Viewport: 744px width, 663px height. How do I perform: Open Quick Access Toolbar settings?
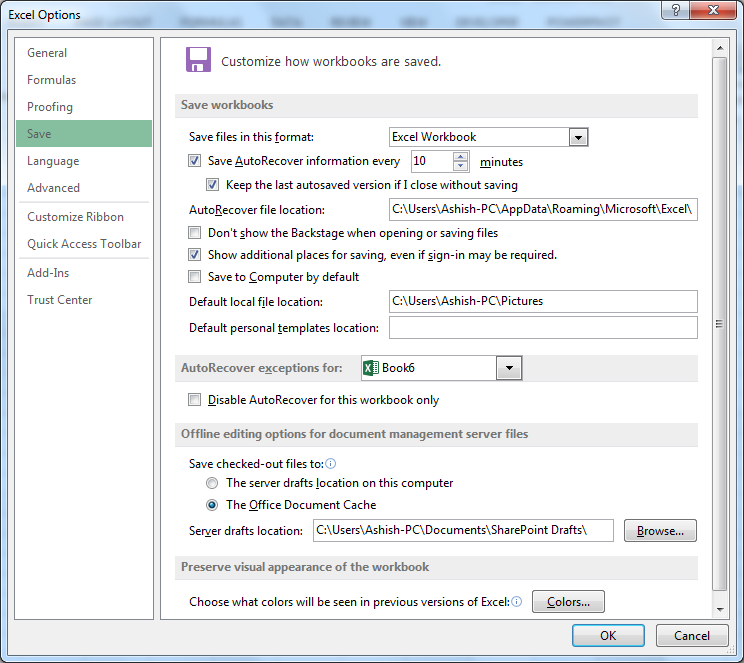[x=84, y=244]
